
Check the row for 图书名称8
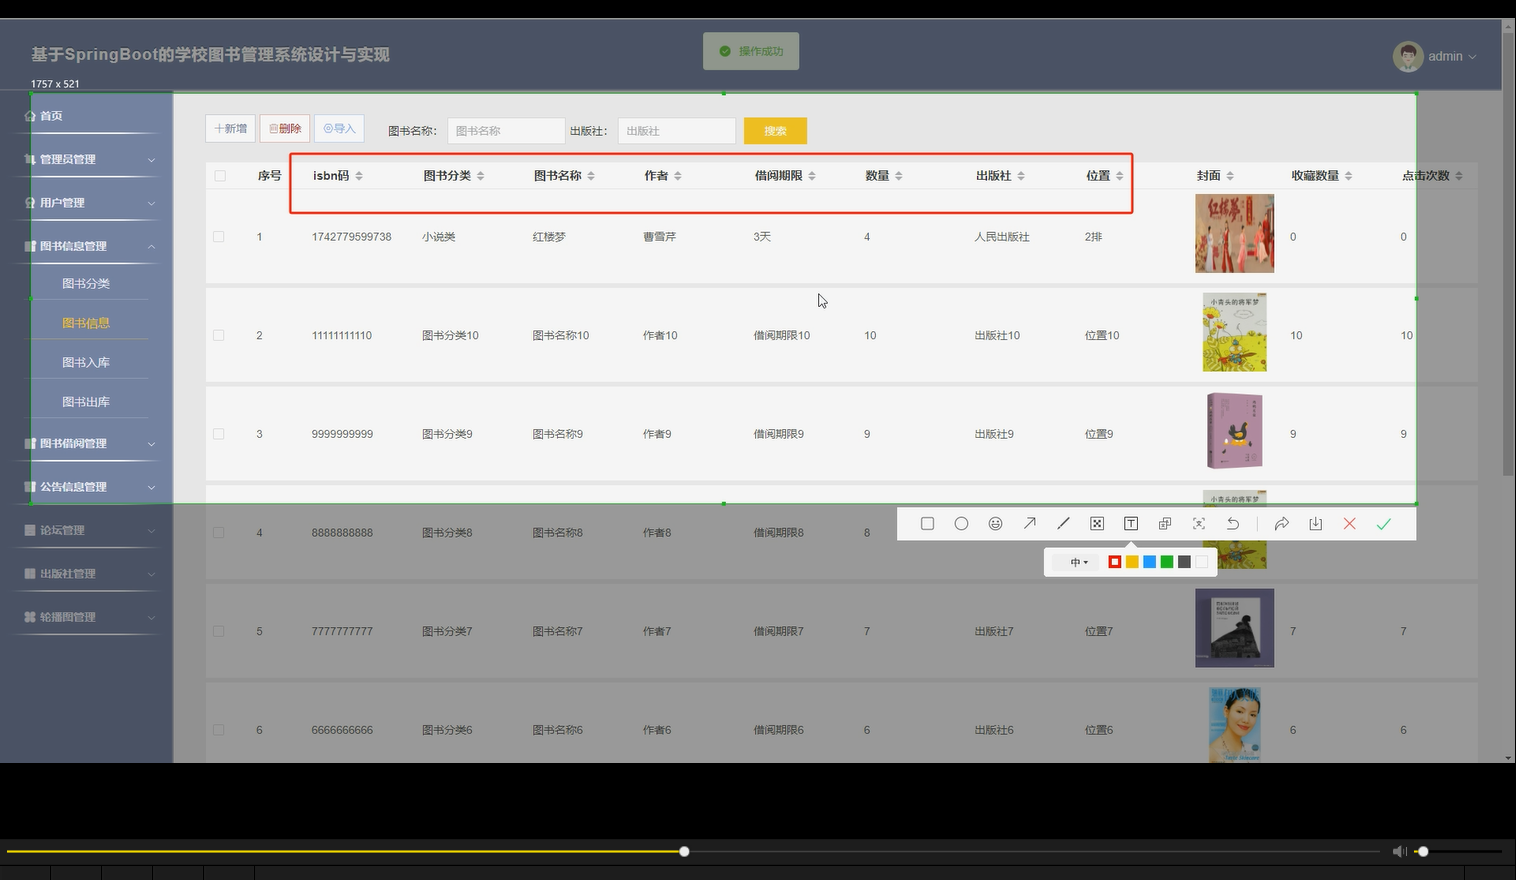click(x=219, y=533)
